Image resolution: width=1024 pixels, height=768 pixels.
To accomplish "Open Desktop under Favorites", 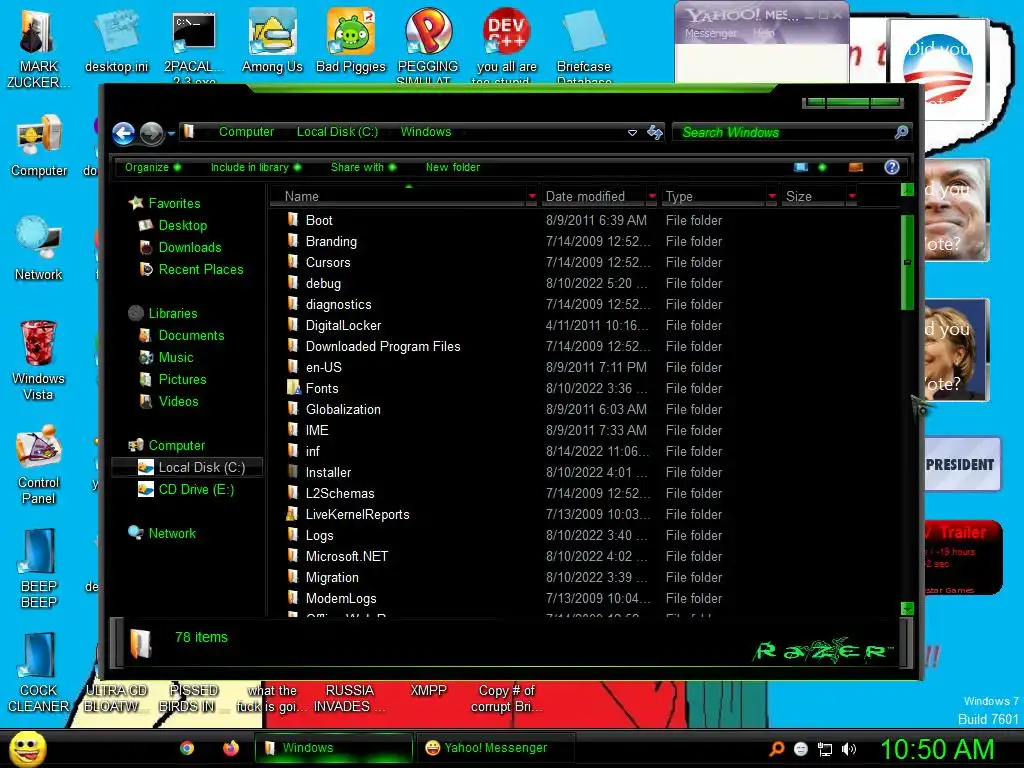I will point(183,225).
